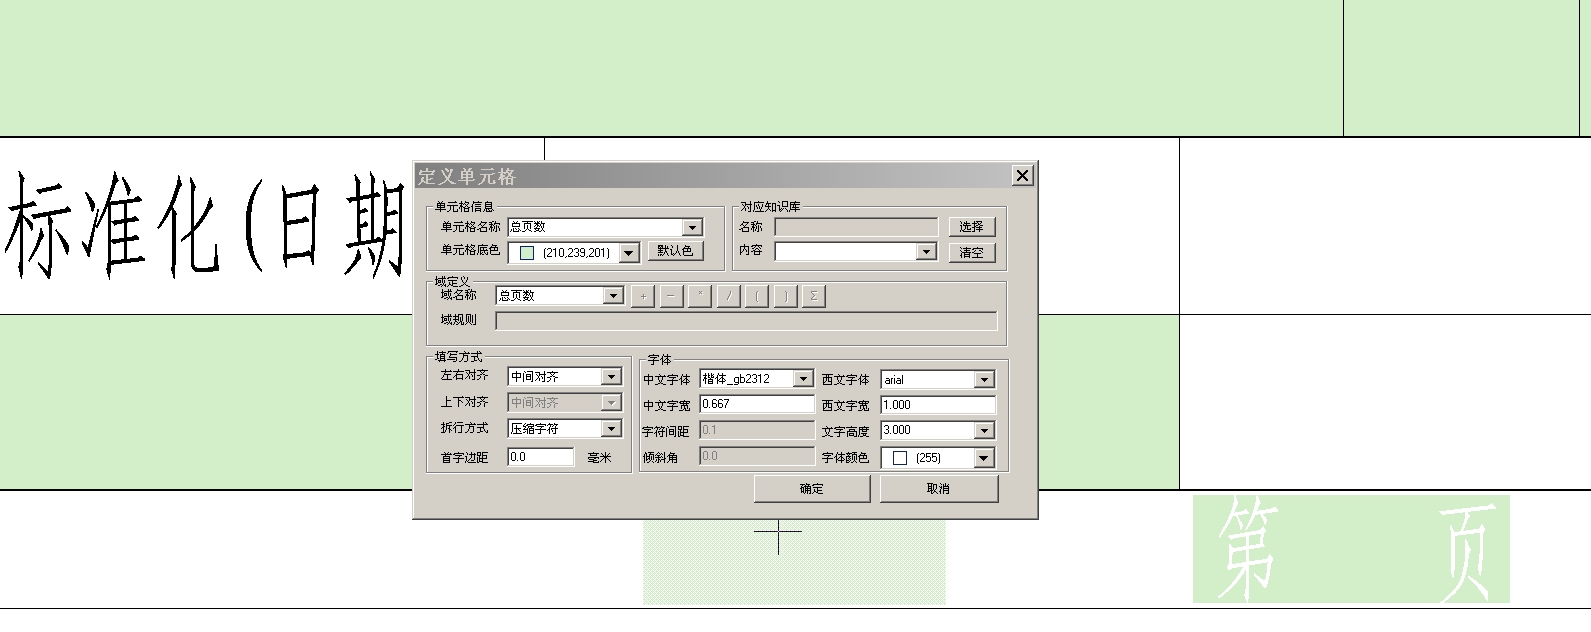Open the 西文字体 arial dropdown
The width and height of the screenshot is (1591, 632).
(x=984, y=380)
